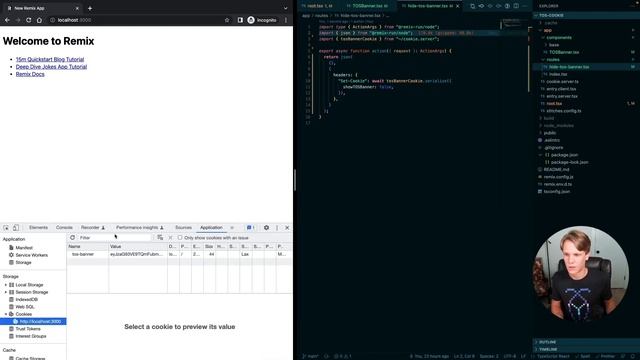
Task: Expand Local Storage tree arrow
Action: [6, 285]
